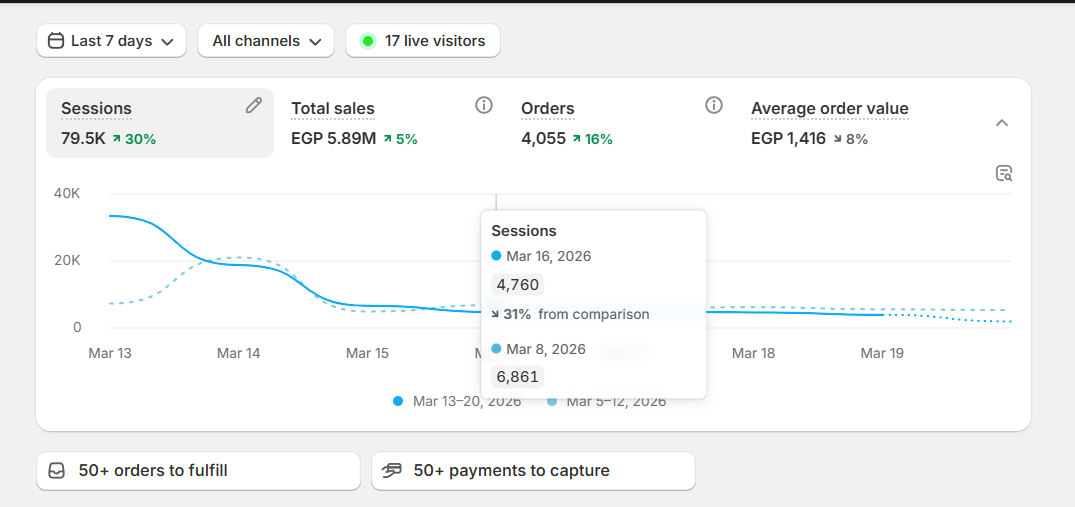Click the 17 live visitors text
The image size is (1075, 507).
click(x=435, y=41)
